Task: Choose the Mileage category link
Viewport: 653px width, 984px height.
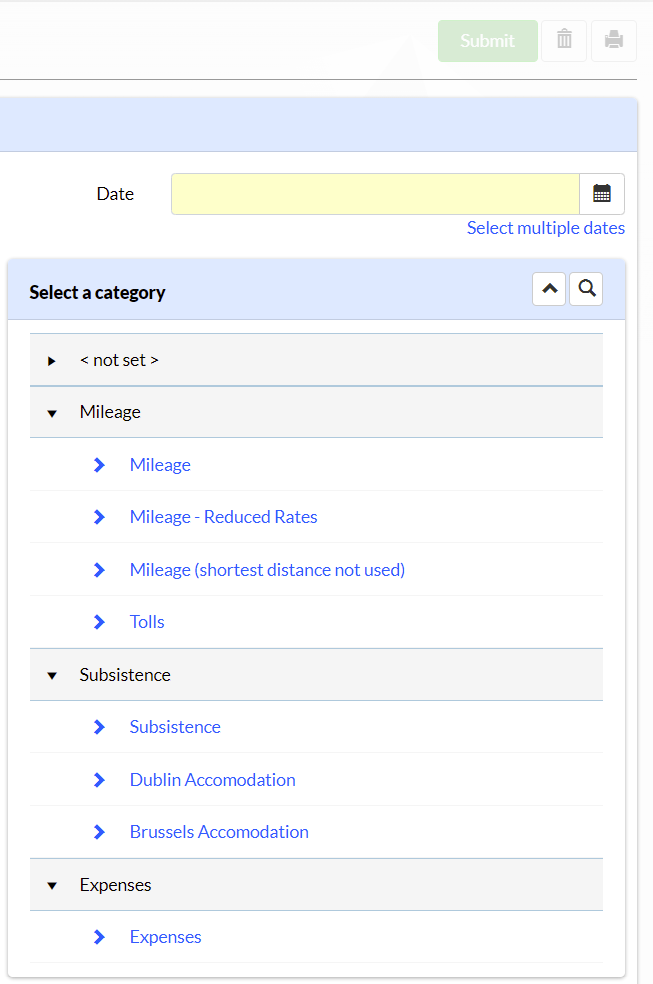Action: 160,465
